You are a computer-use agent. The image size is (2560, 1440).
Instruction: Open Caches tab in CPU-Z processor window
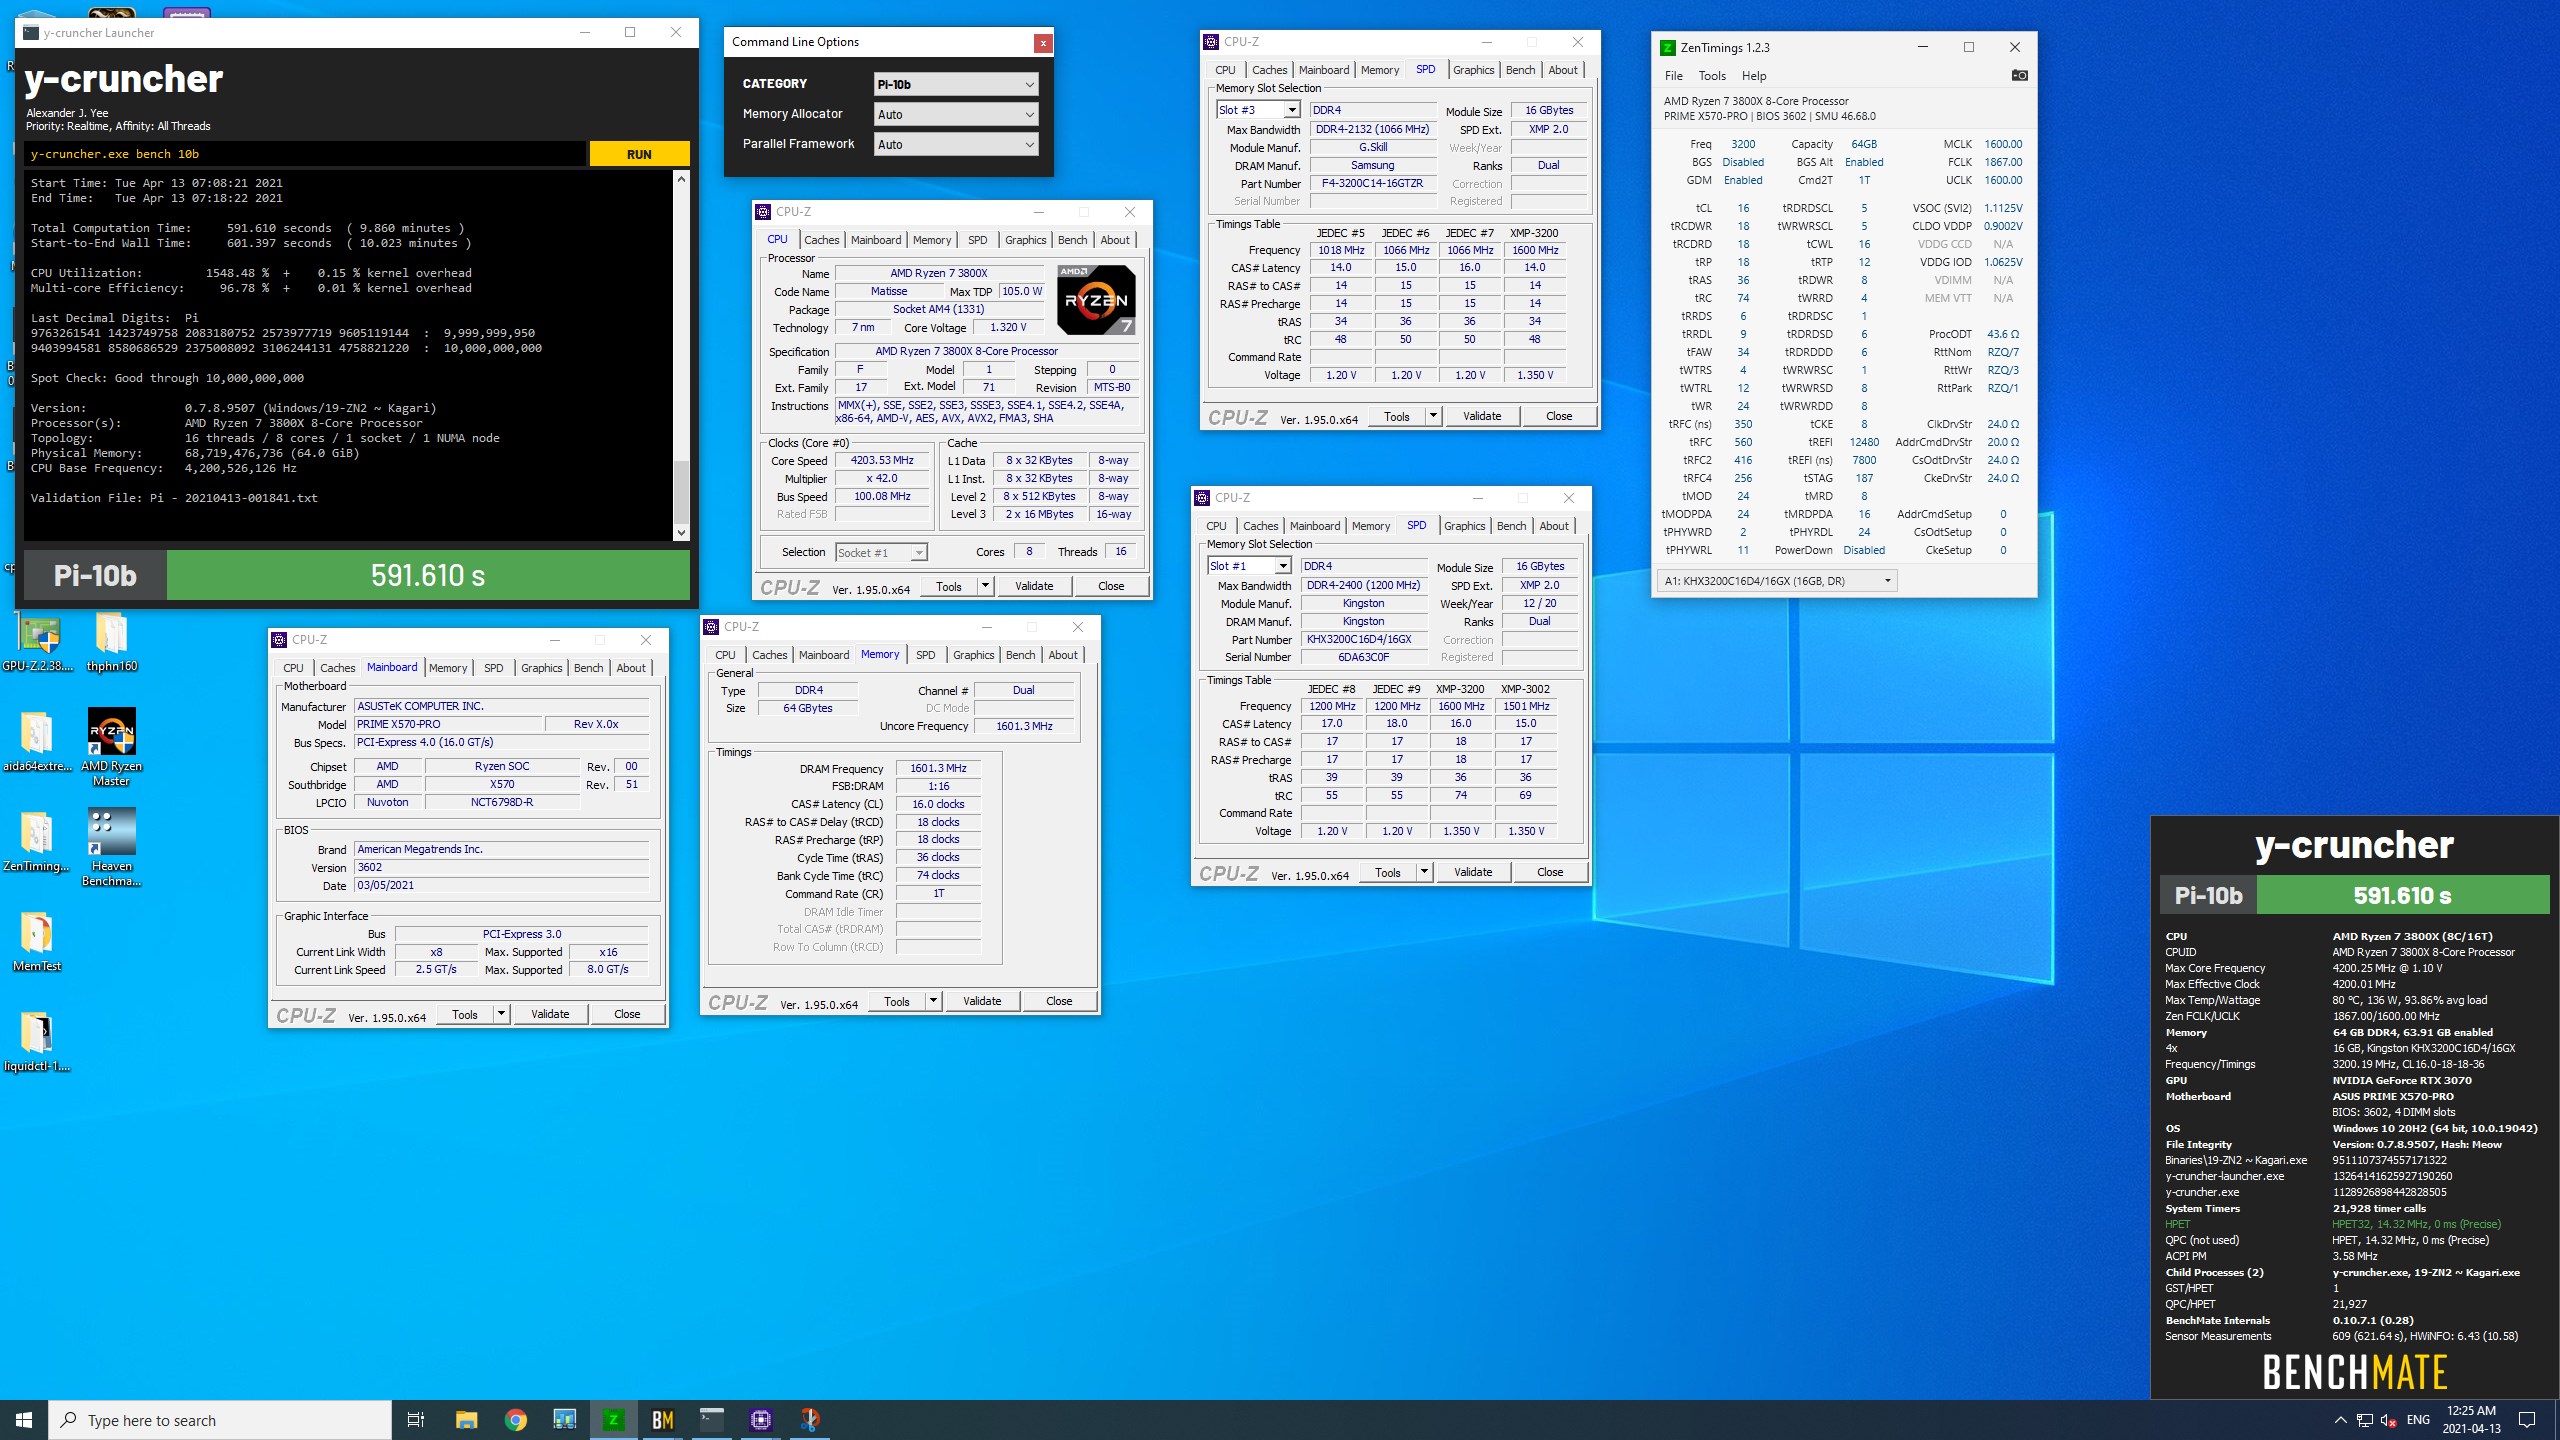pyautogui.click(x=821, y=240)
